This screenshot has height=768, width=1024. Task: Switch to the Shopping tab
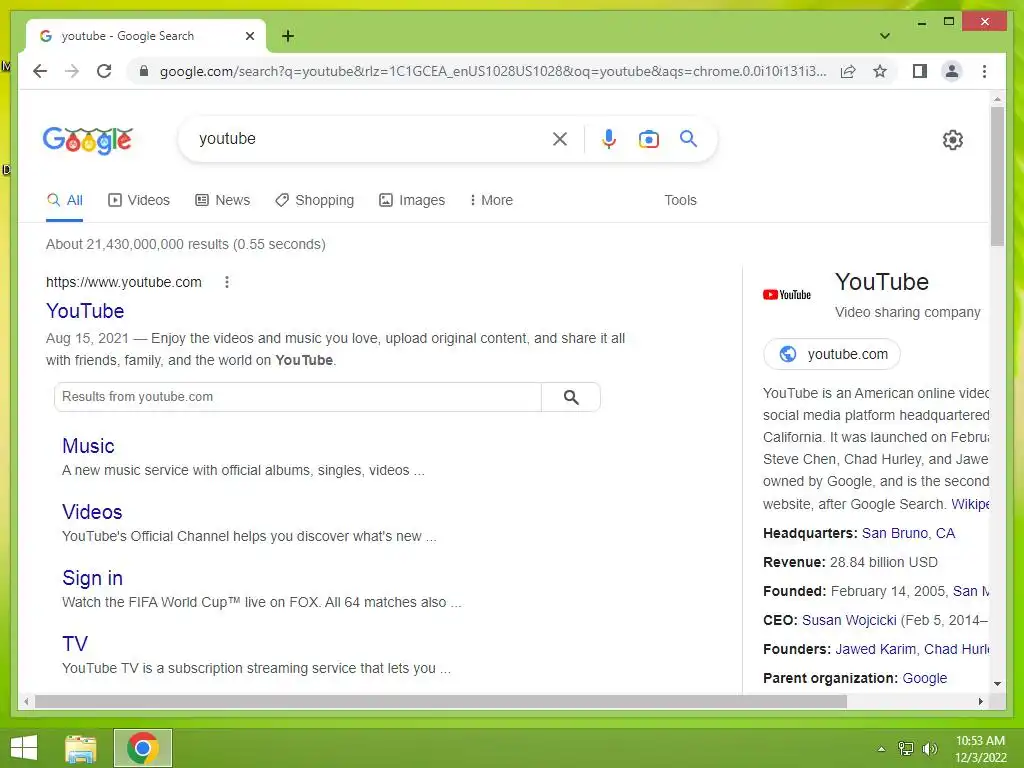click(314, 200)
